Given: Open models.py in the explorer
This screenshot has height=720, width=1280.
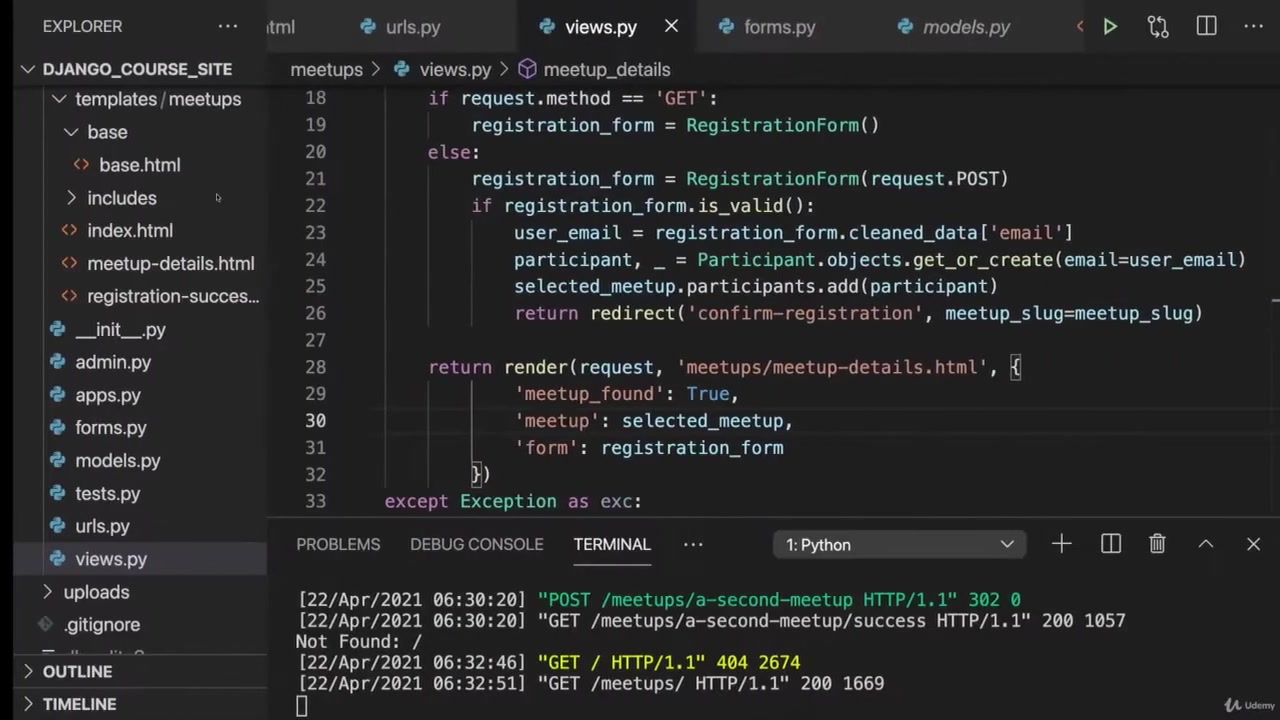Looking at the screenshot, I should pyautogui.click(x=117, y=461).
